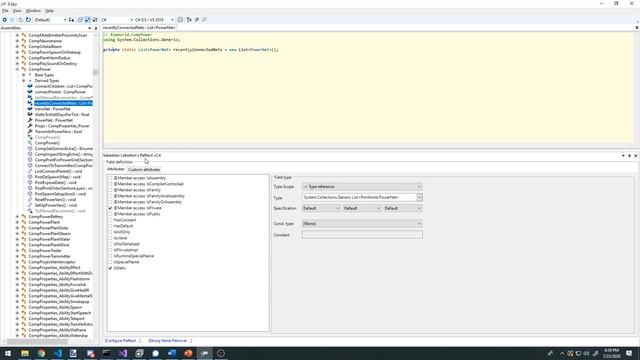Image resolution: width=640 pixels, height=360 pixels.
Task: Click the Reflexil gear toolbar icon
Action: (x=180, y=20)
